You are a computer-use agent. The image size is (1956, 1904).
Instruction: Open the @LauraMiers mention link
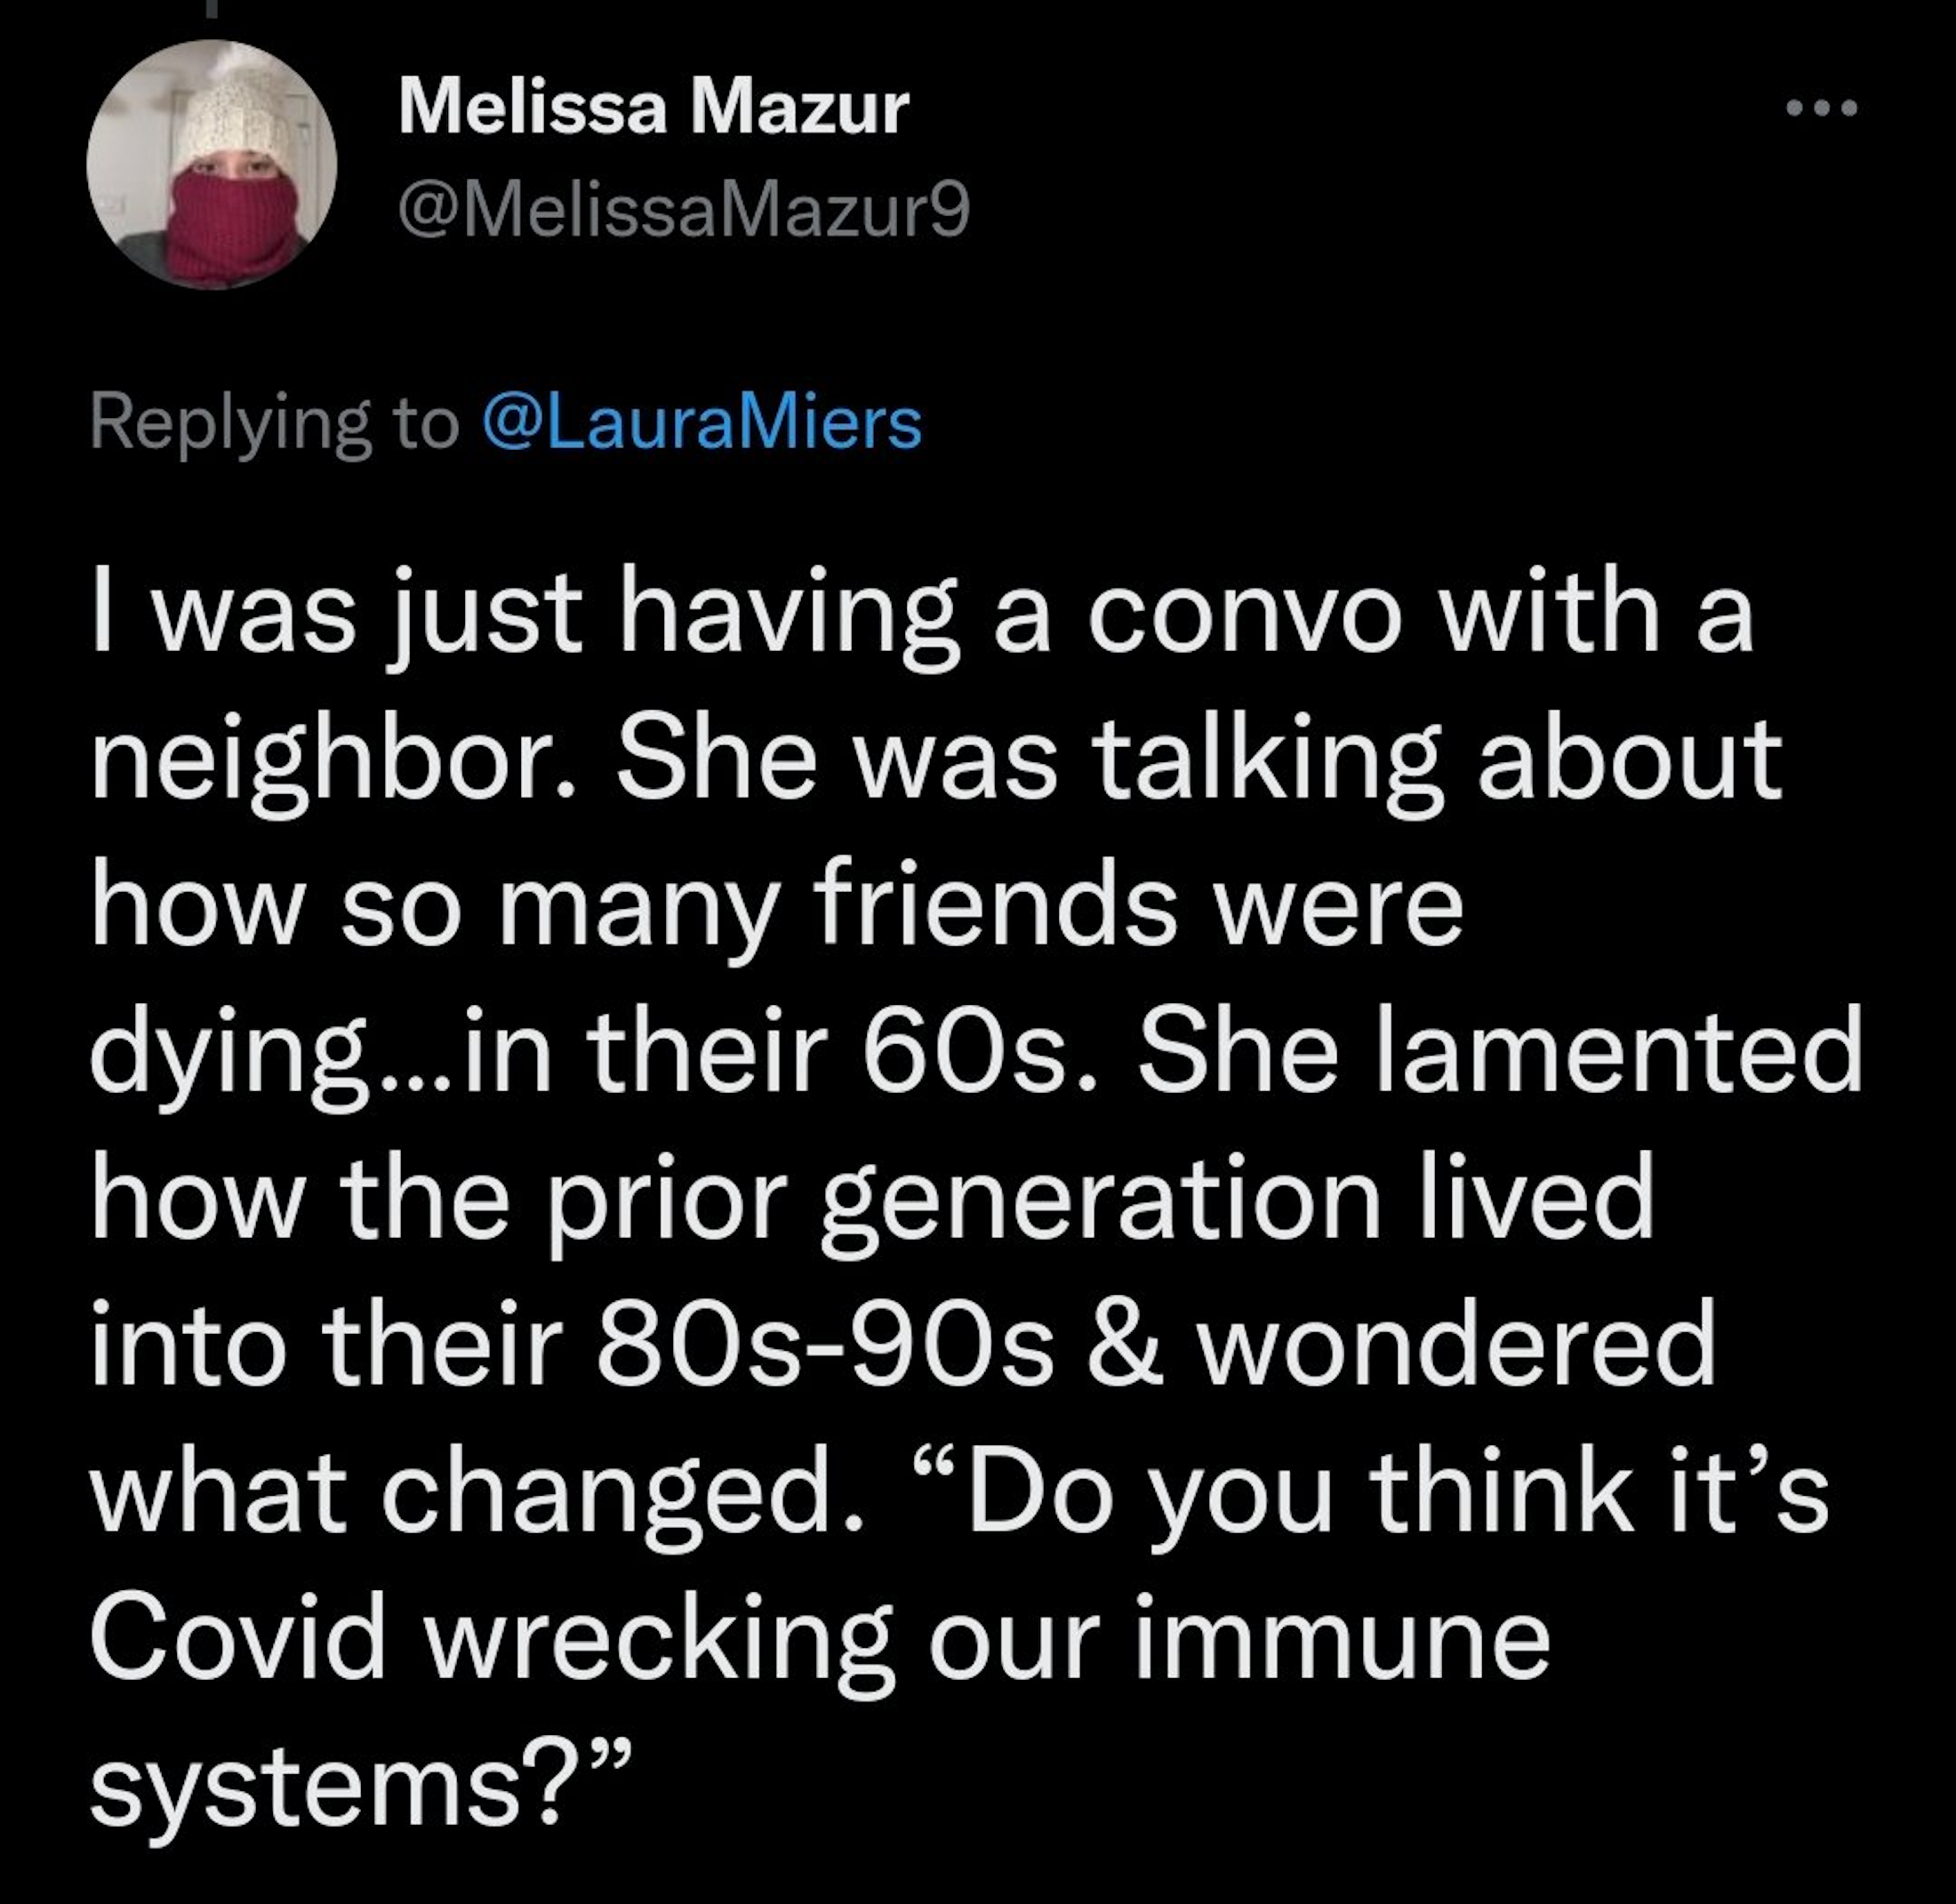pos(702,422)
